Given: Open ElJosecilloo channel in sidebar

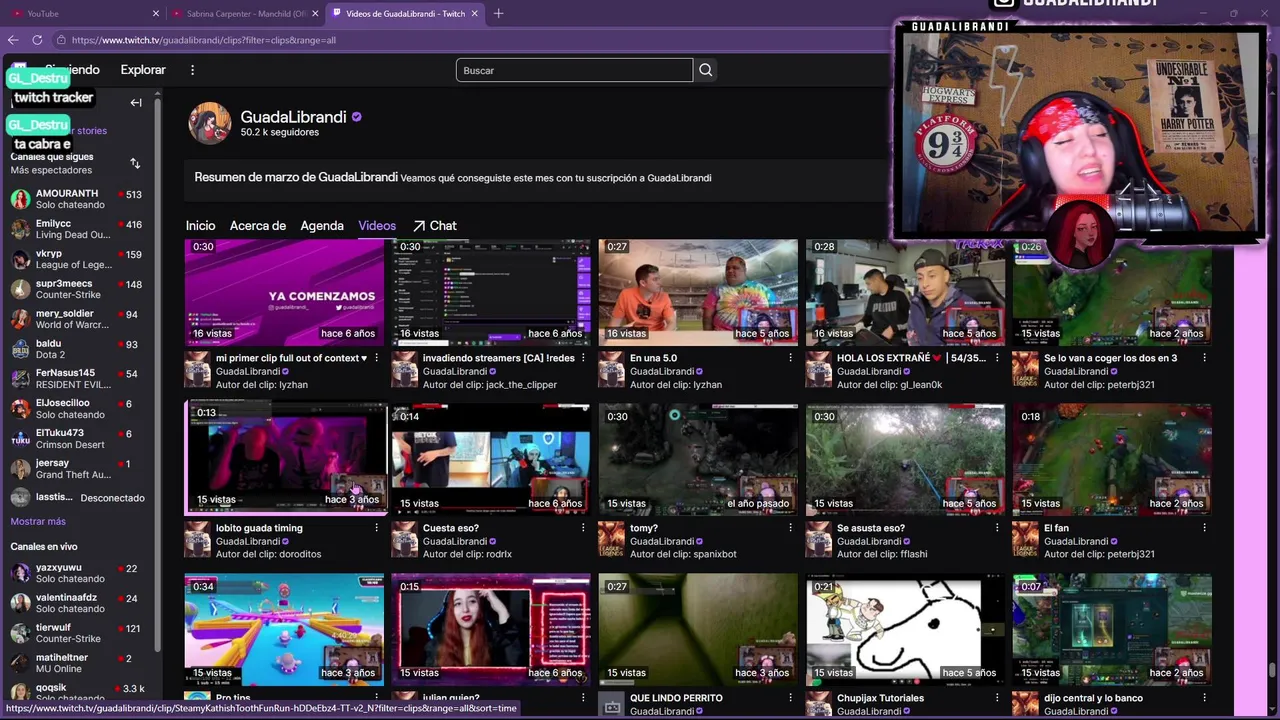Looking at the screenshot, I should (x=78, y=409).
